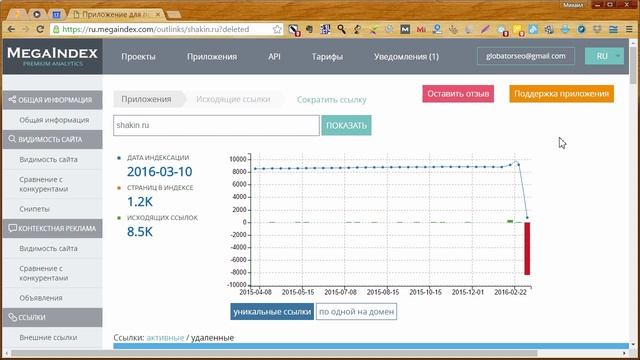Viewport: 640px width, 360px height.
Task: Click the small green bar on chart
Action: pos(510,221)
